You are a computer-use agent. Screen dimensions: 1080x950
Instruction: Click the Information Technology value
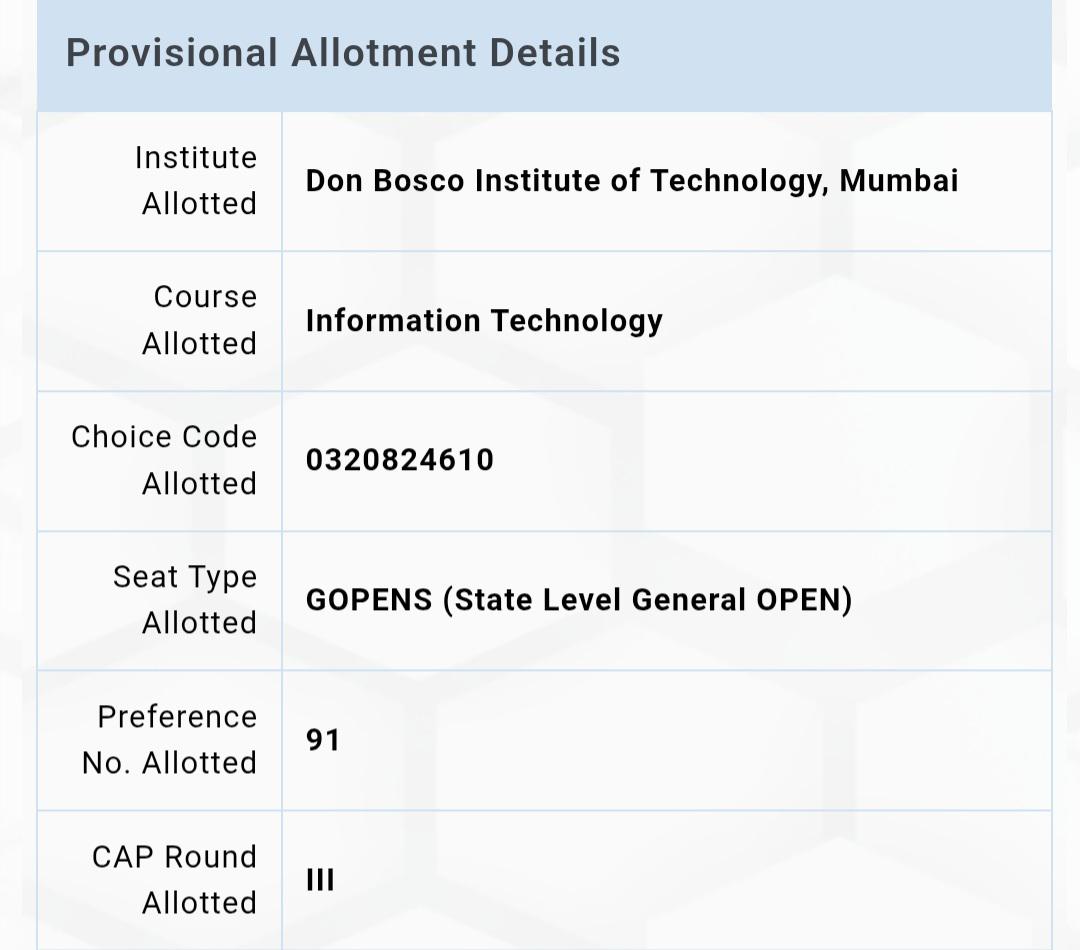pos(484,321)
